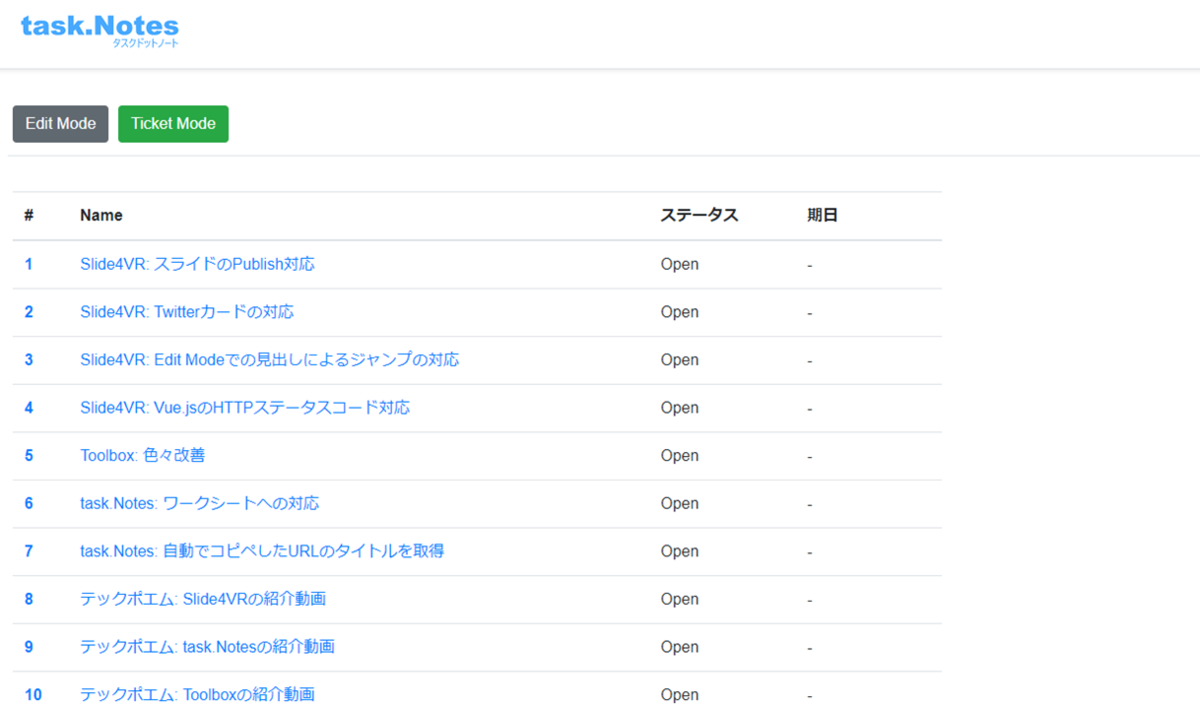The height and width of the screenshot is (709, 1200).
Task: Click the # column header
Action: point(28,215)
